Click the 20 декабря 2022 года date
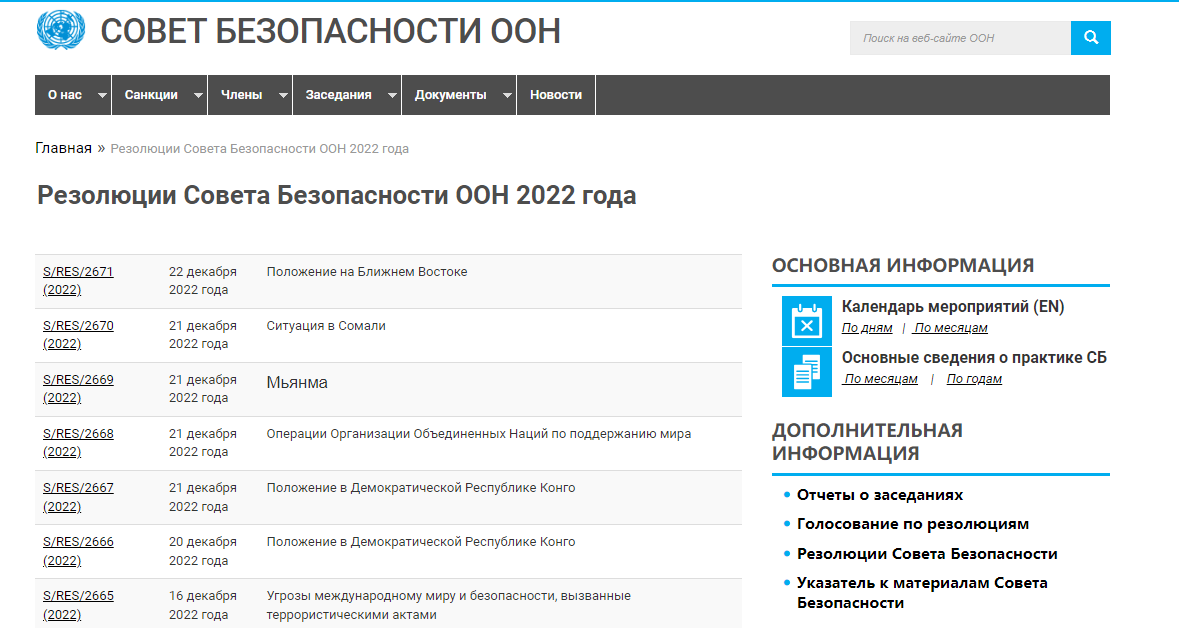This screenshot has width=1179, height=628. point(203,551)
